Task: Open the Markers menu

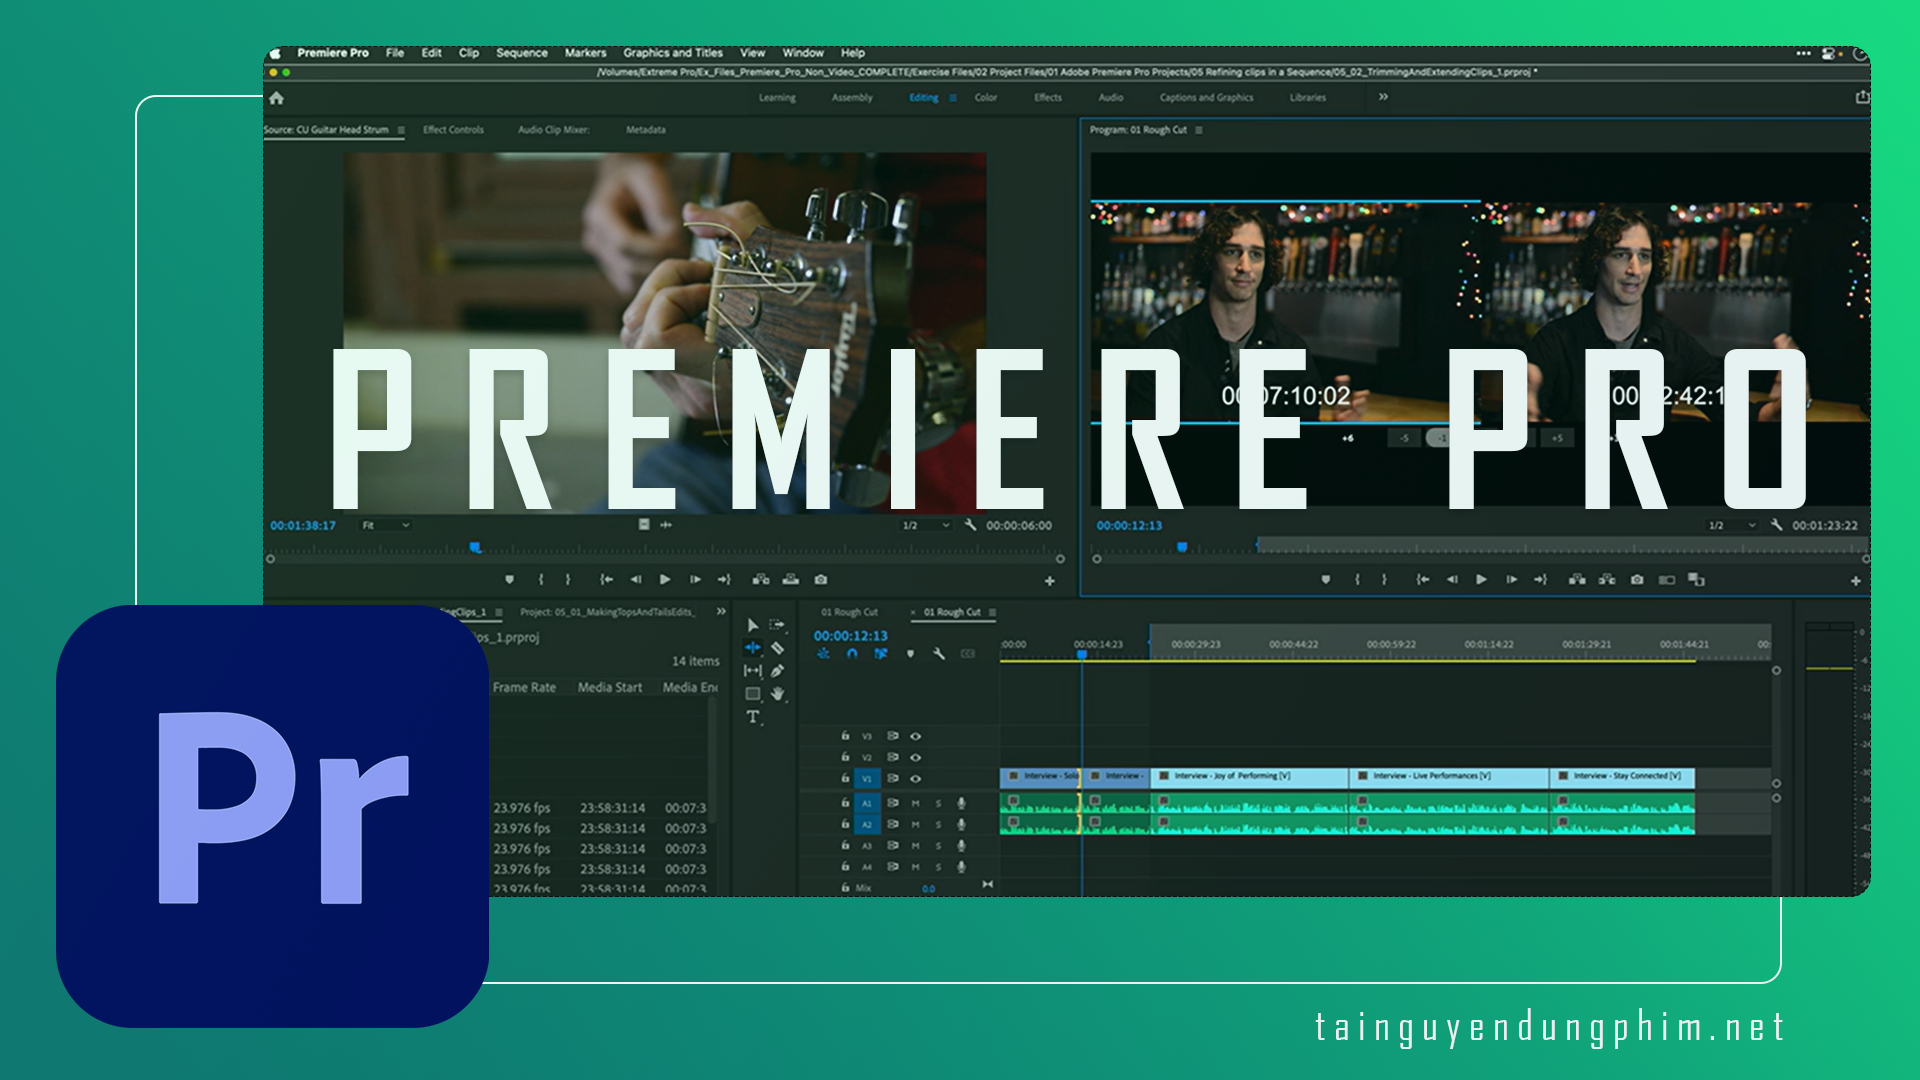Action: (x=585, y=53)
